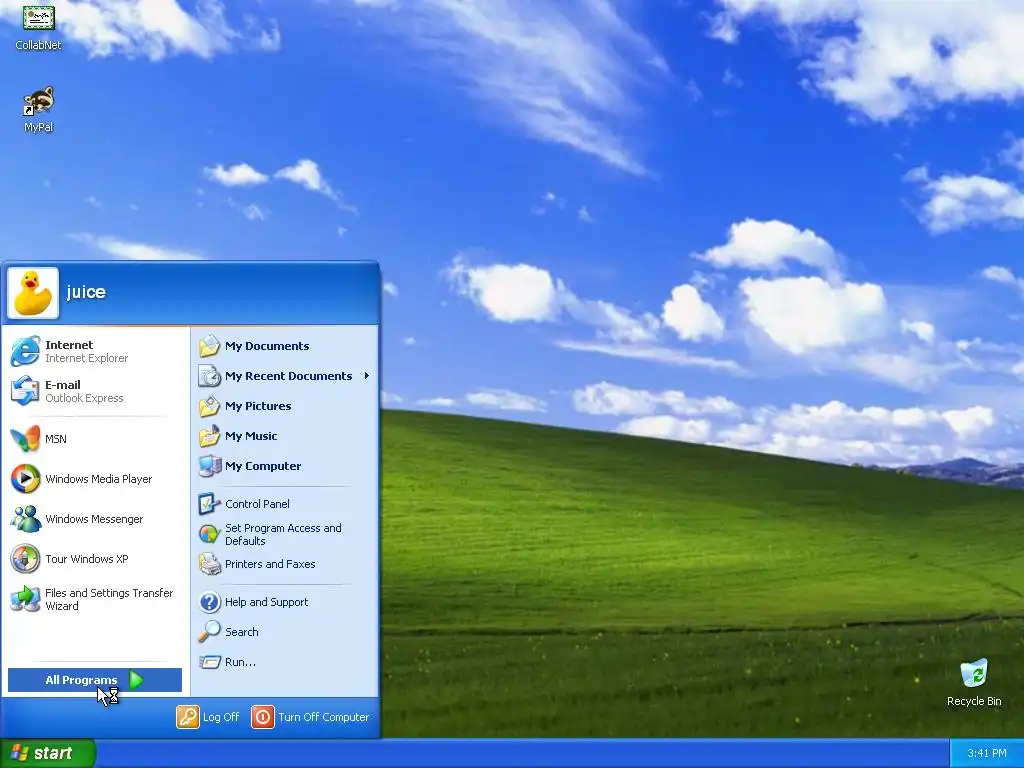This screenshot has height=768, width=1024.
Task: Open the Run... dialog icon
Action: point(210,662)
